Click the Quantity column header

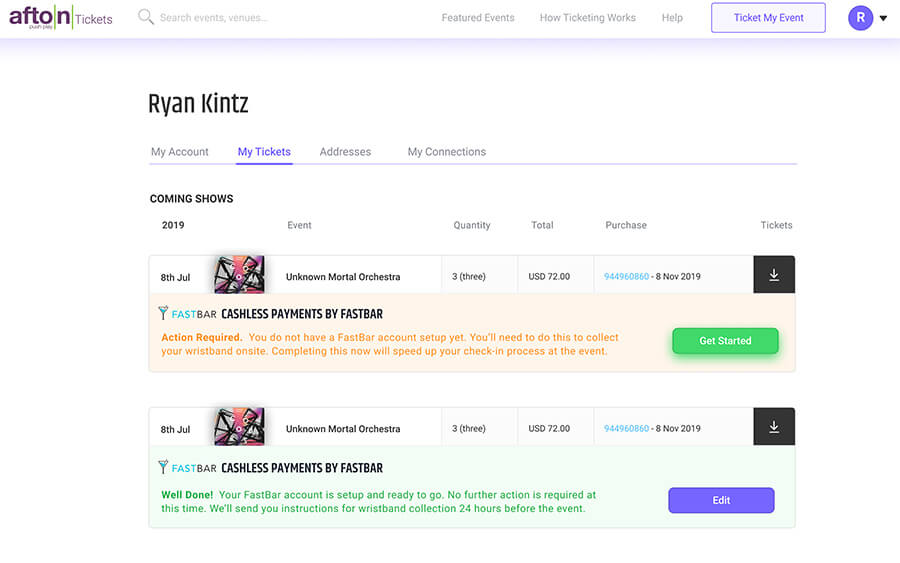click(472, 225)
